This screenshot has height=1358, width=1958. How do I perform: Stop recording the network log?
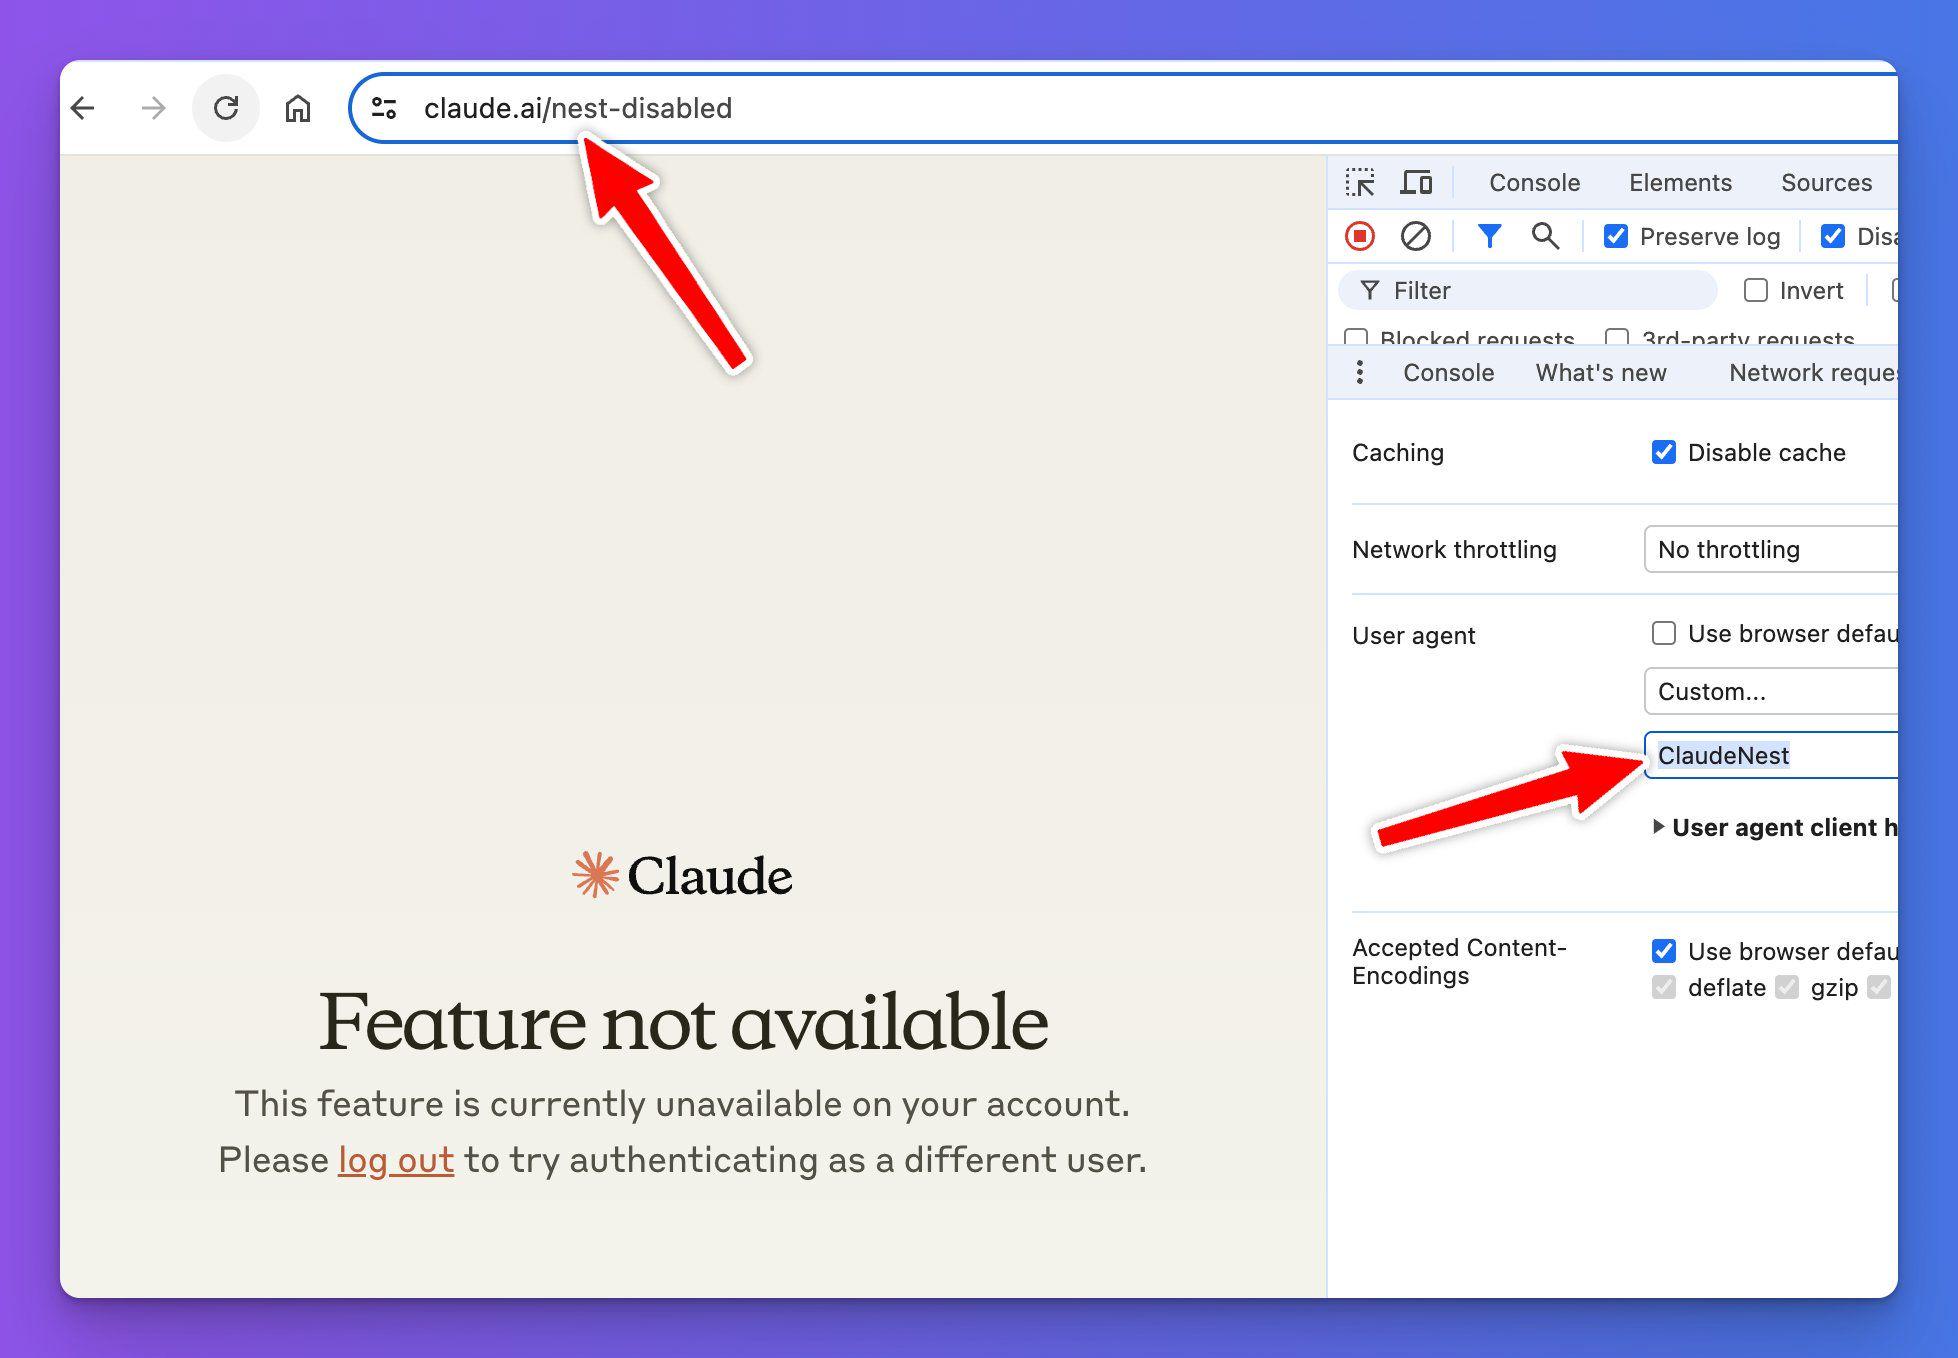[x=1360, y=236]
